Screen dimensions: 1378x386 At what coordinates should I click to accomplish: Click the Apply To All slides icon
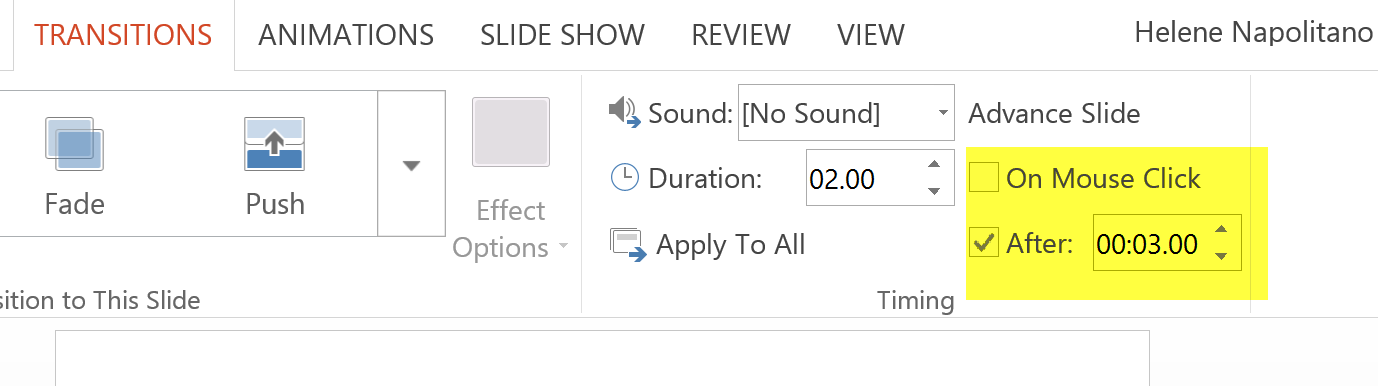[627, 244]
